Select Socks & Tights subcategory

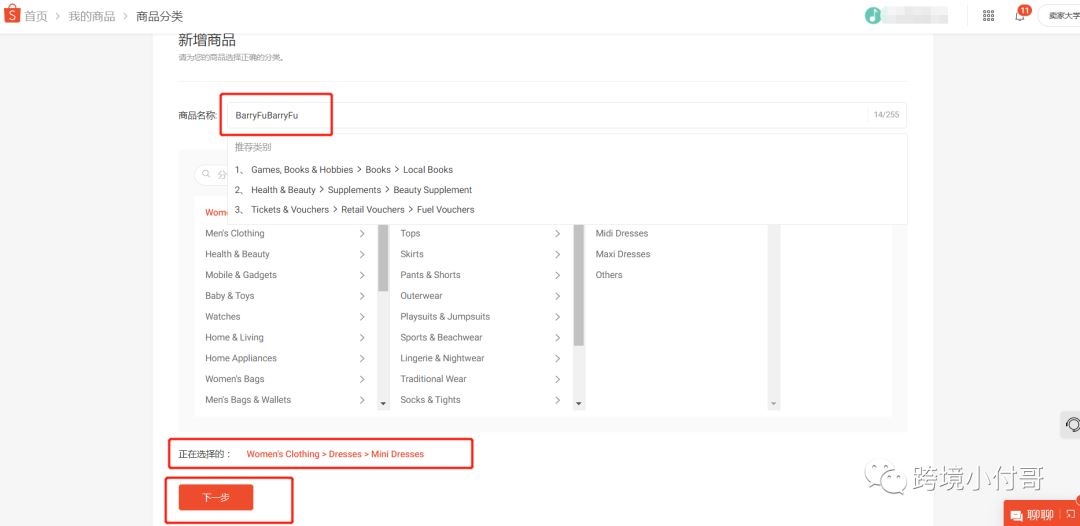click(430, 399)
